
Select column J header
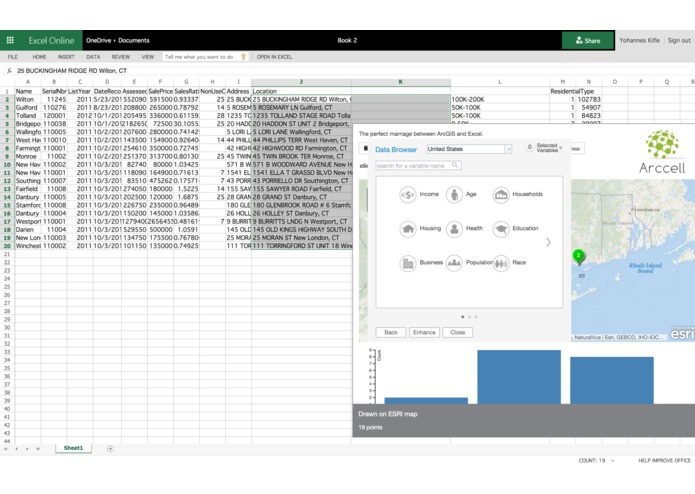pyautogui.click(x=301, y=82)
